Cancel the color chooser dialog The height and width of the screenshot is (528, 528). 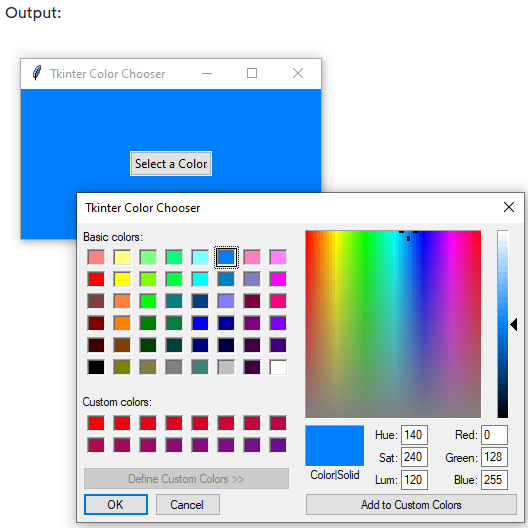click(188, 504)
